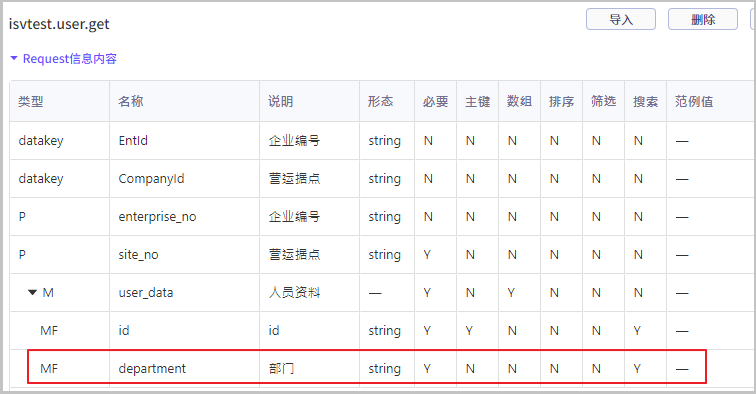Screen dimensions: 756x394
Task: Click the id field name under user_data
Action: pyautogui.click(x=124, y=330)
